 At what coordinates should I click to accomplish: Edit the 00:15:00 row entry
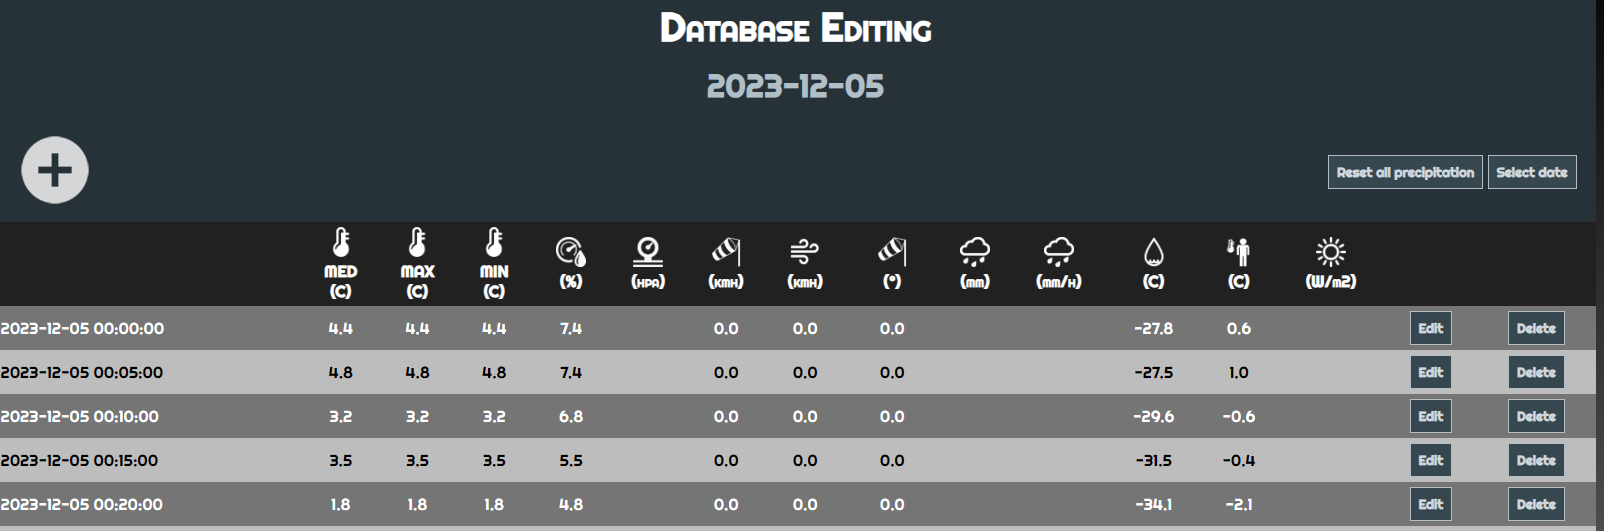click(x=1431, y=460)
